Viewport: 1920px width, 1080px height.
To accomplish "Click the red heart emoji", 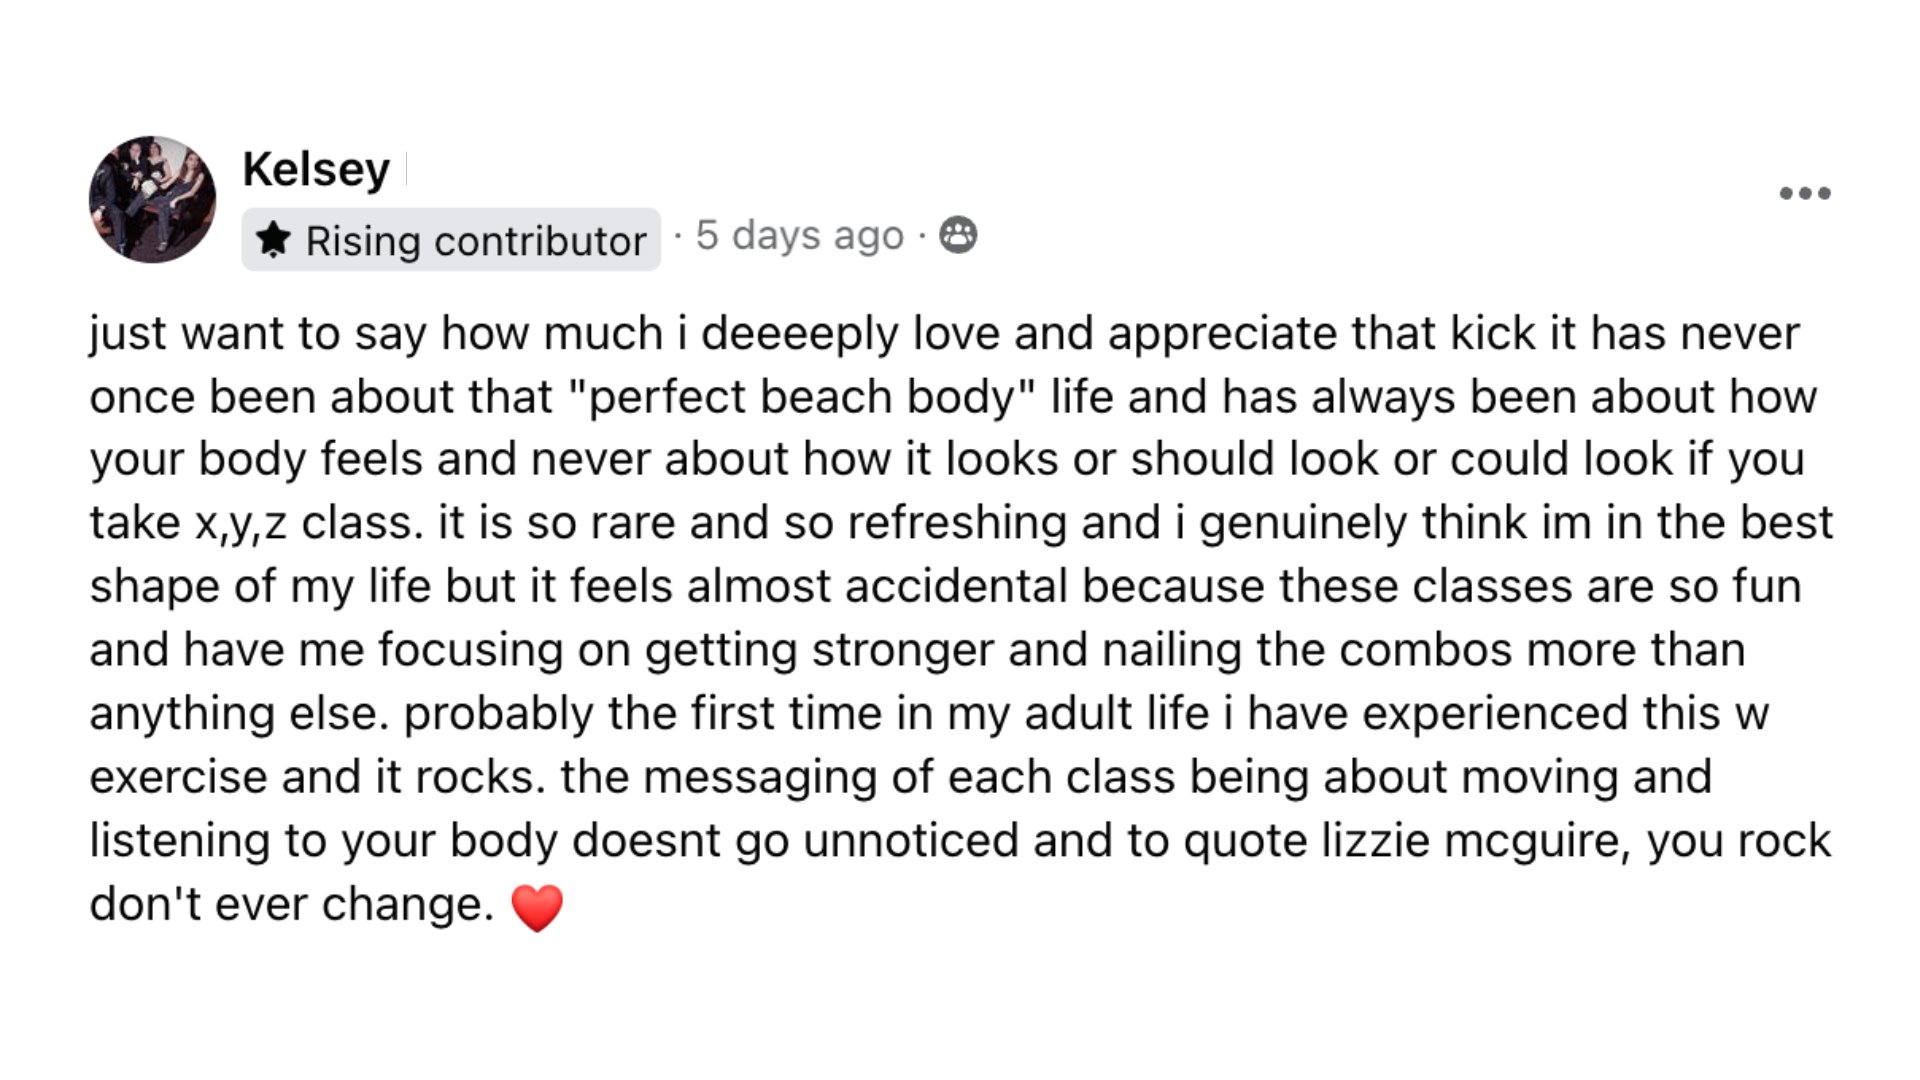I will pyautogui.click(x=537, y=907).
